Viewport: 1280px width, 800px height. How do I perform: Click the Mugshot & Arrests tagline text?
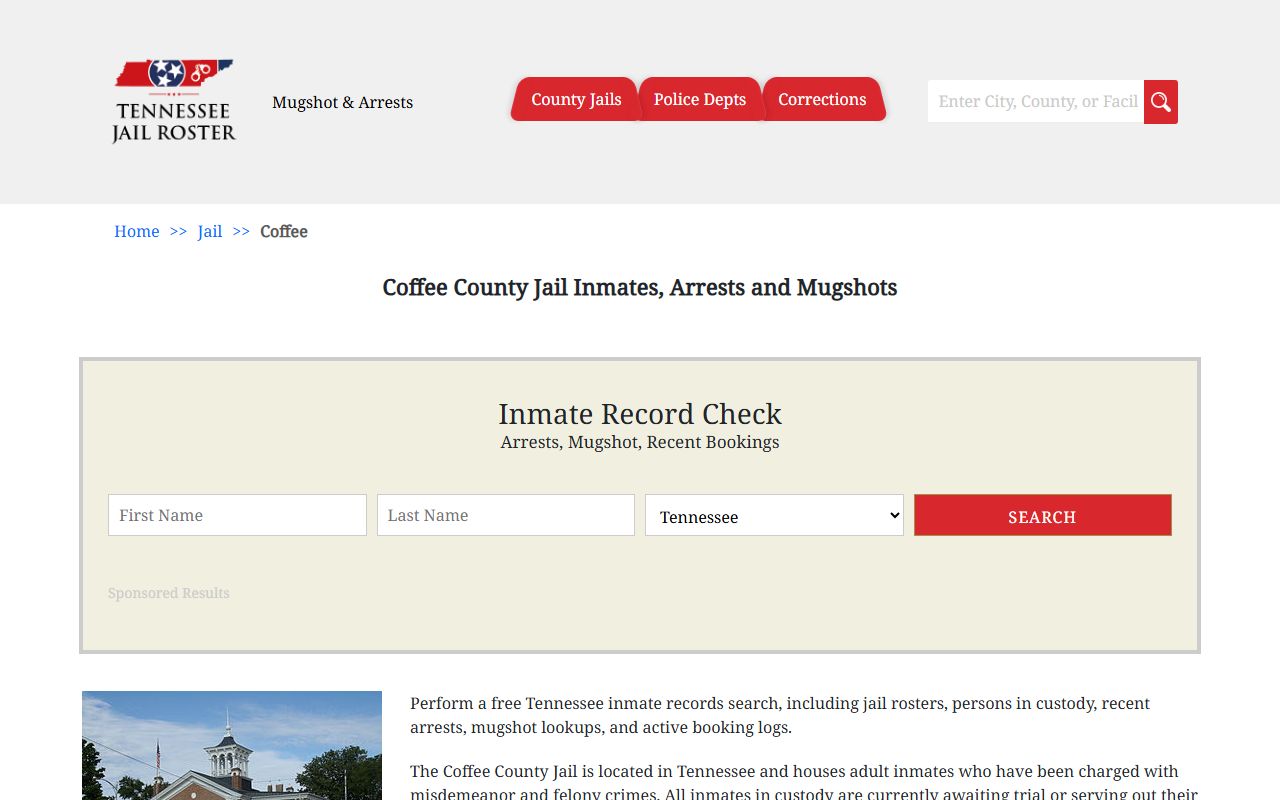[343, 102]
